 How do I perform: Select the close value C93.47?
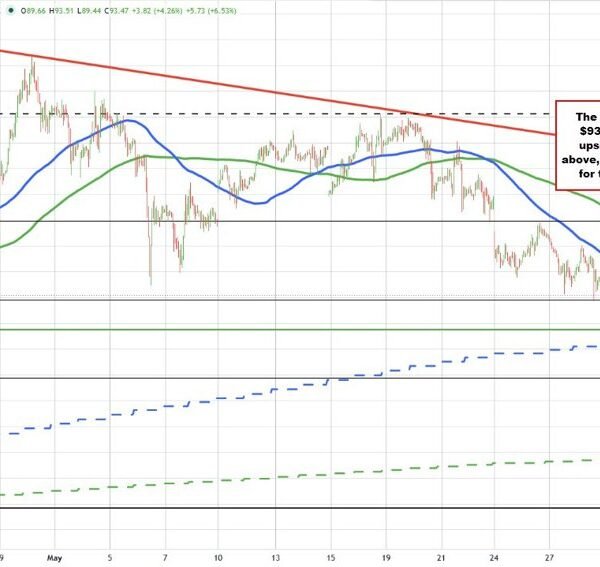(116, 11)
